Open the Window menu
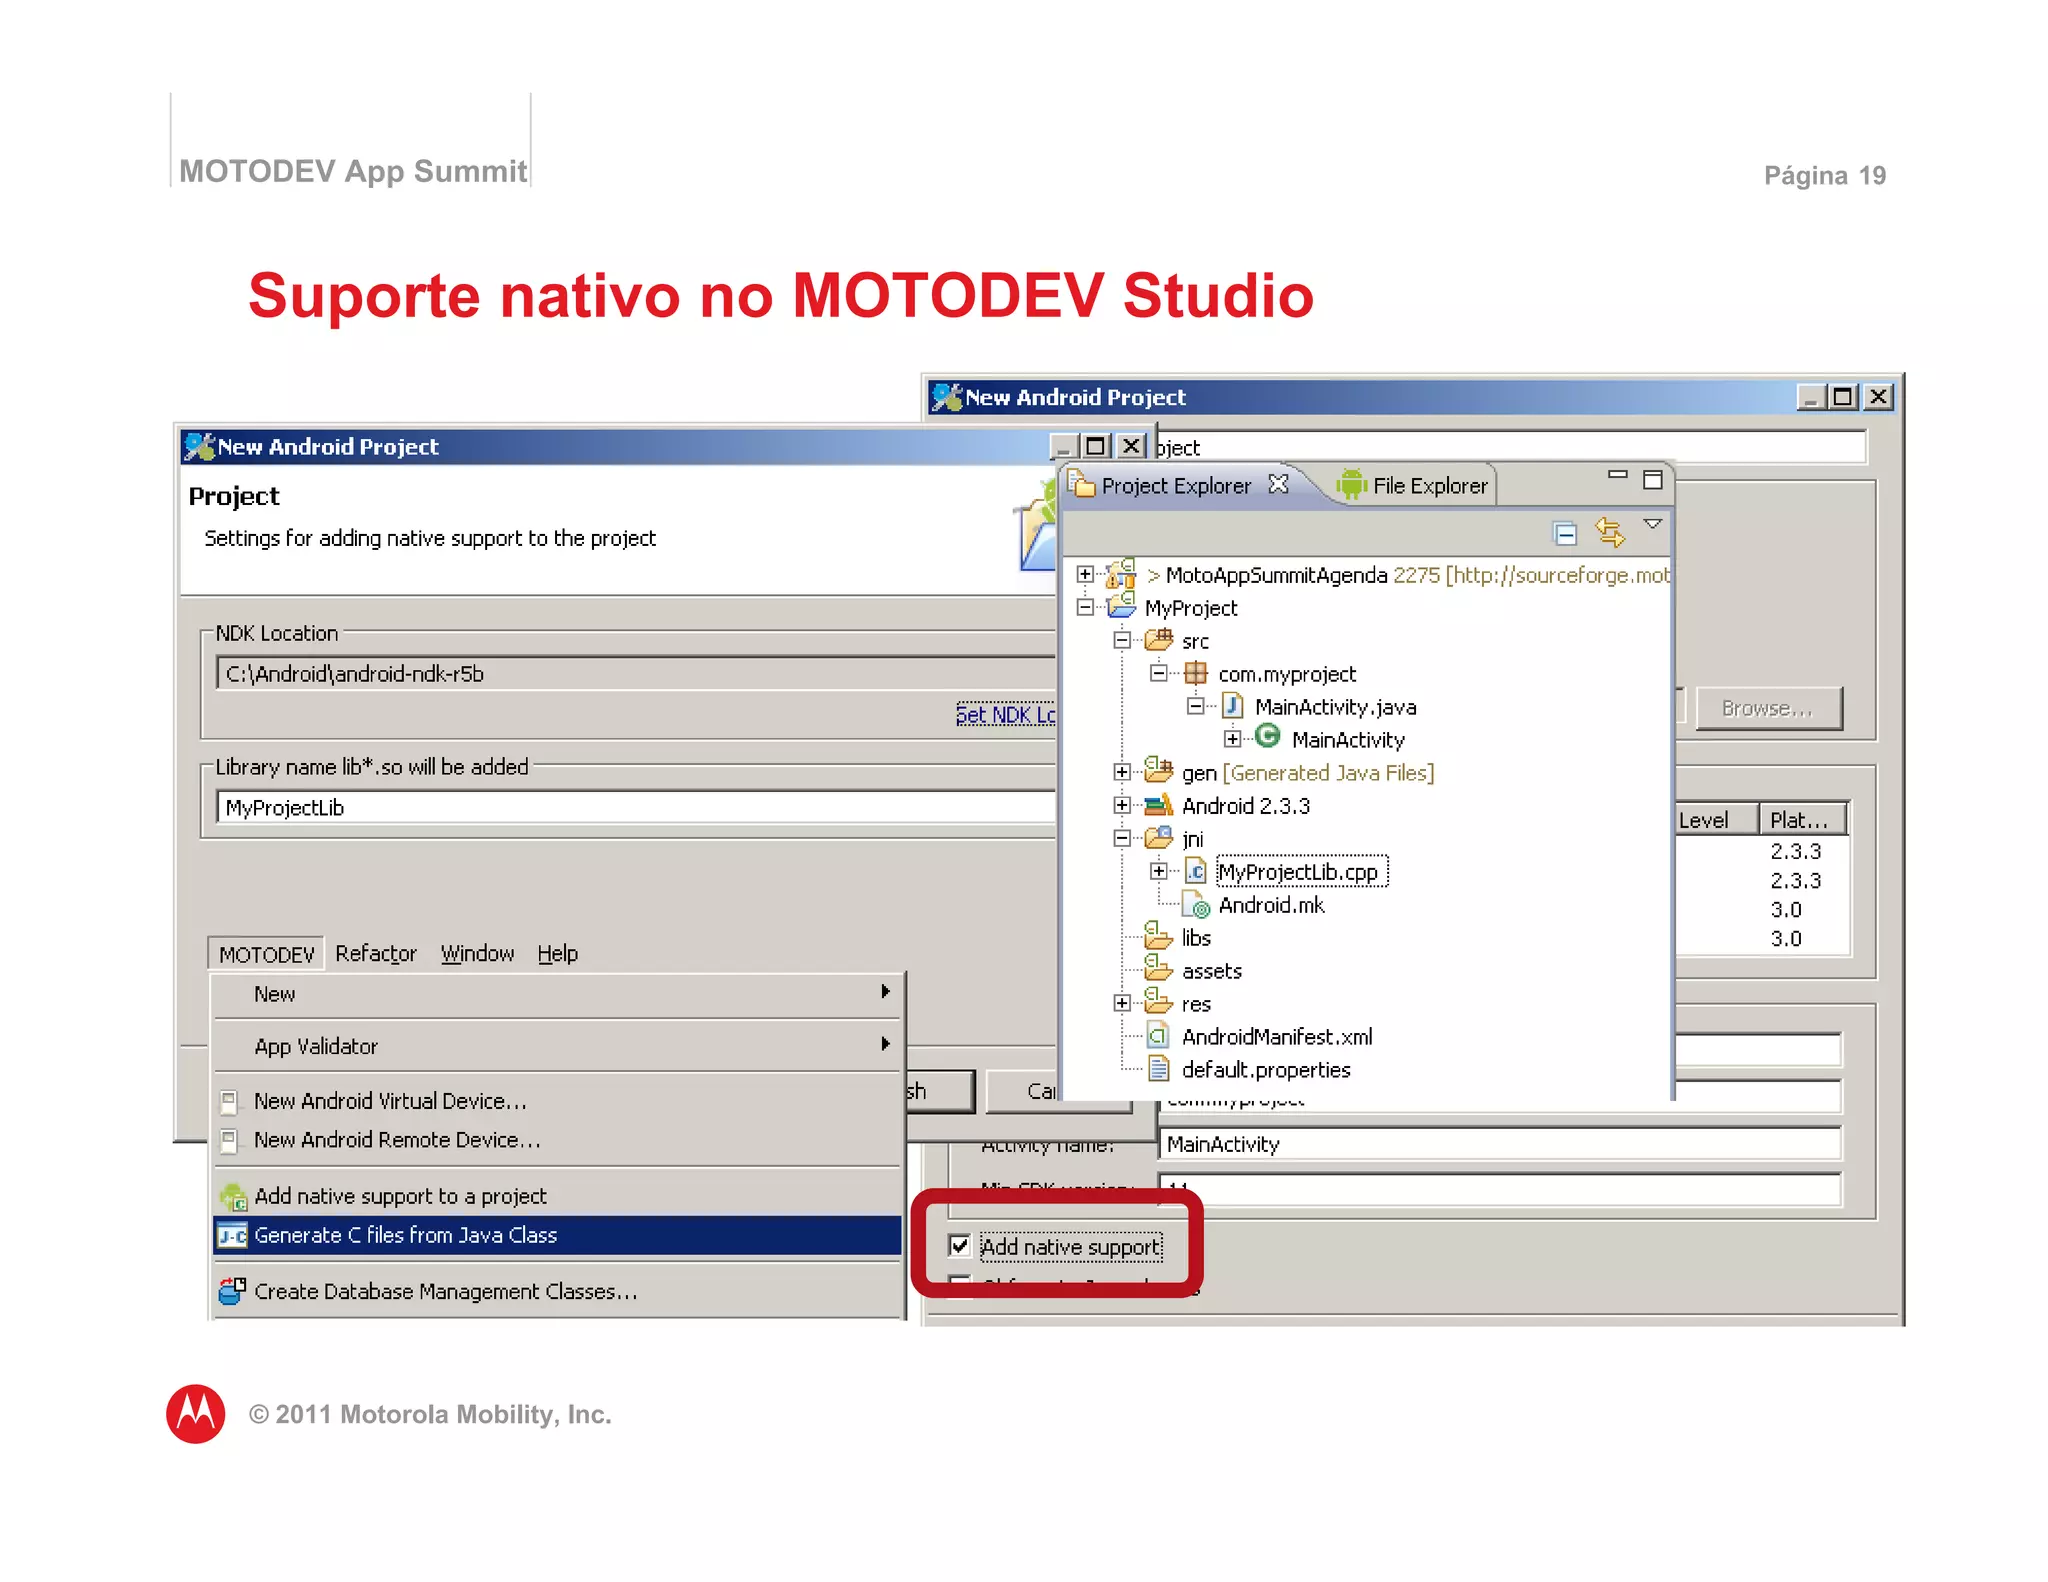Image resolution: width=2048 pixels, height=1582 pixels. (x=477, y=954)
